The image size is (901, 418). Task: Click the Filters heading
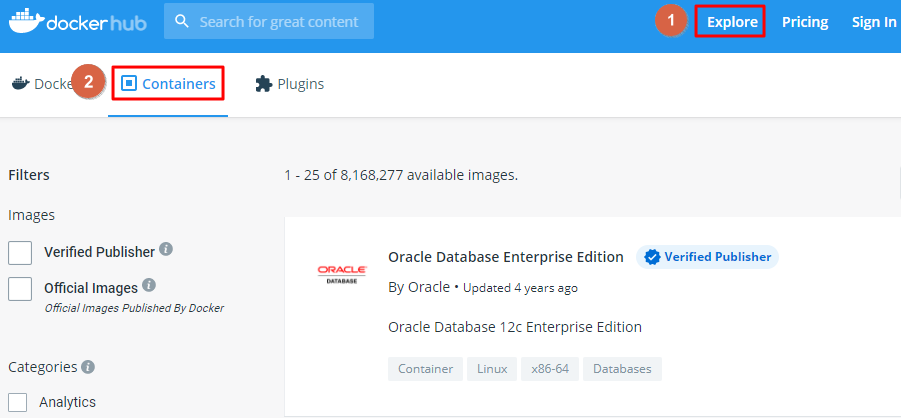[x=29, y=175]
